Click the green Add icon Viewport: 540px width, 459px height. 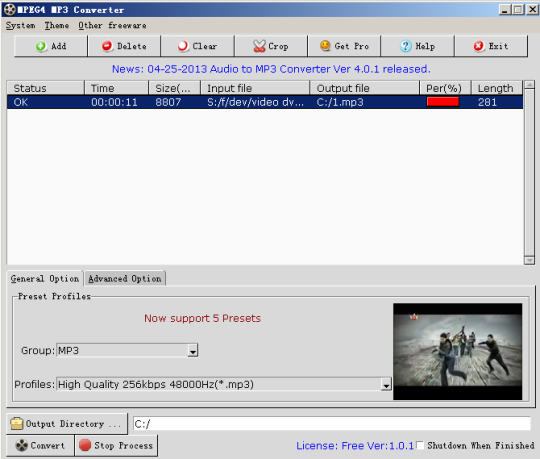(x=41, y=46)
